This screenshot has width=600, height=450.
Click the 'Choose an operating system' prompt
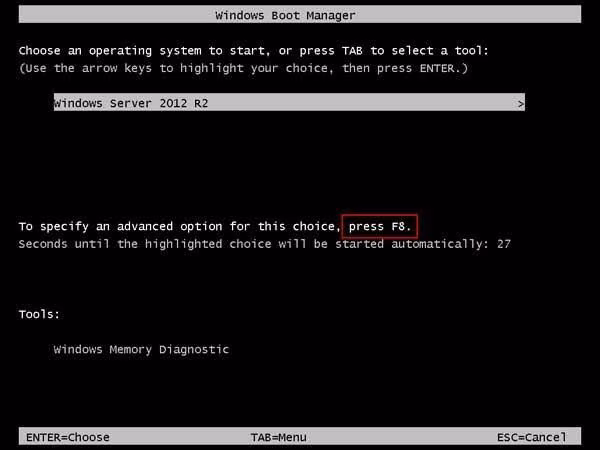click(254, 51)
